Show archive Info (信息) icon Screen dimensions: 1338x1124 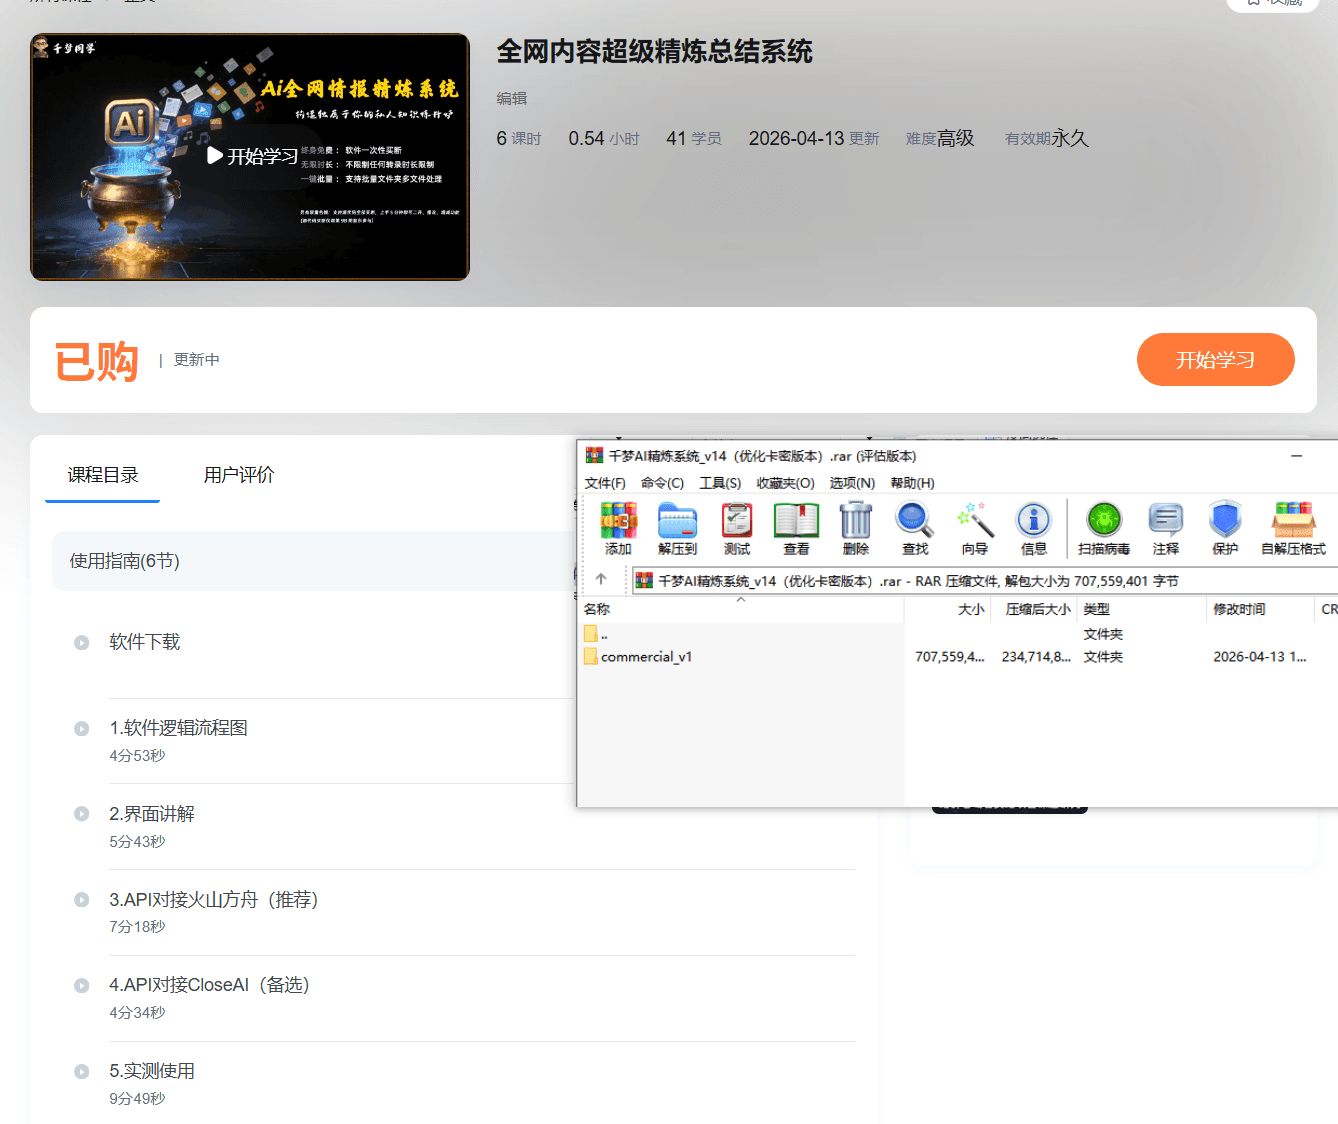tap(1033, 528)
